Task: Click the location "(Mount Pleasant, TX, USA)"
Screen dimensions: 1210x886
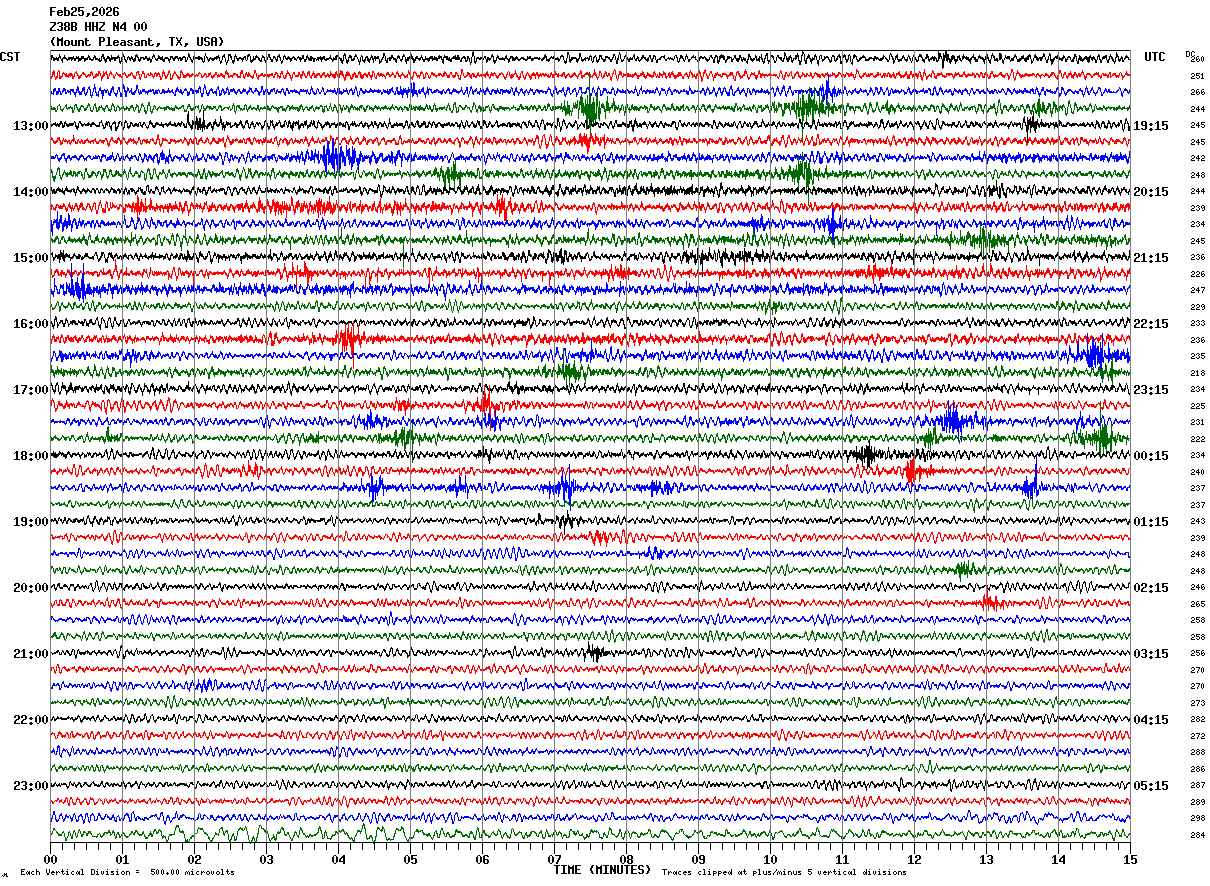Action: tap(136, 42)
